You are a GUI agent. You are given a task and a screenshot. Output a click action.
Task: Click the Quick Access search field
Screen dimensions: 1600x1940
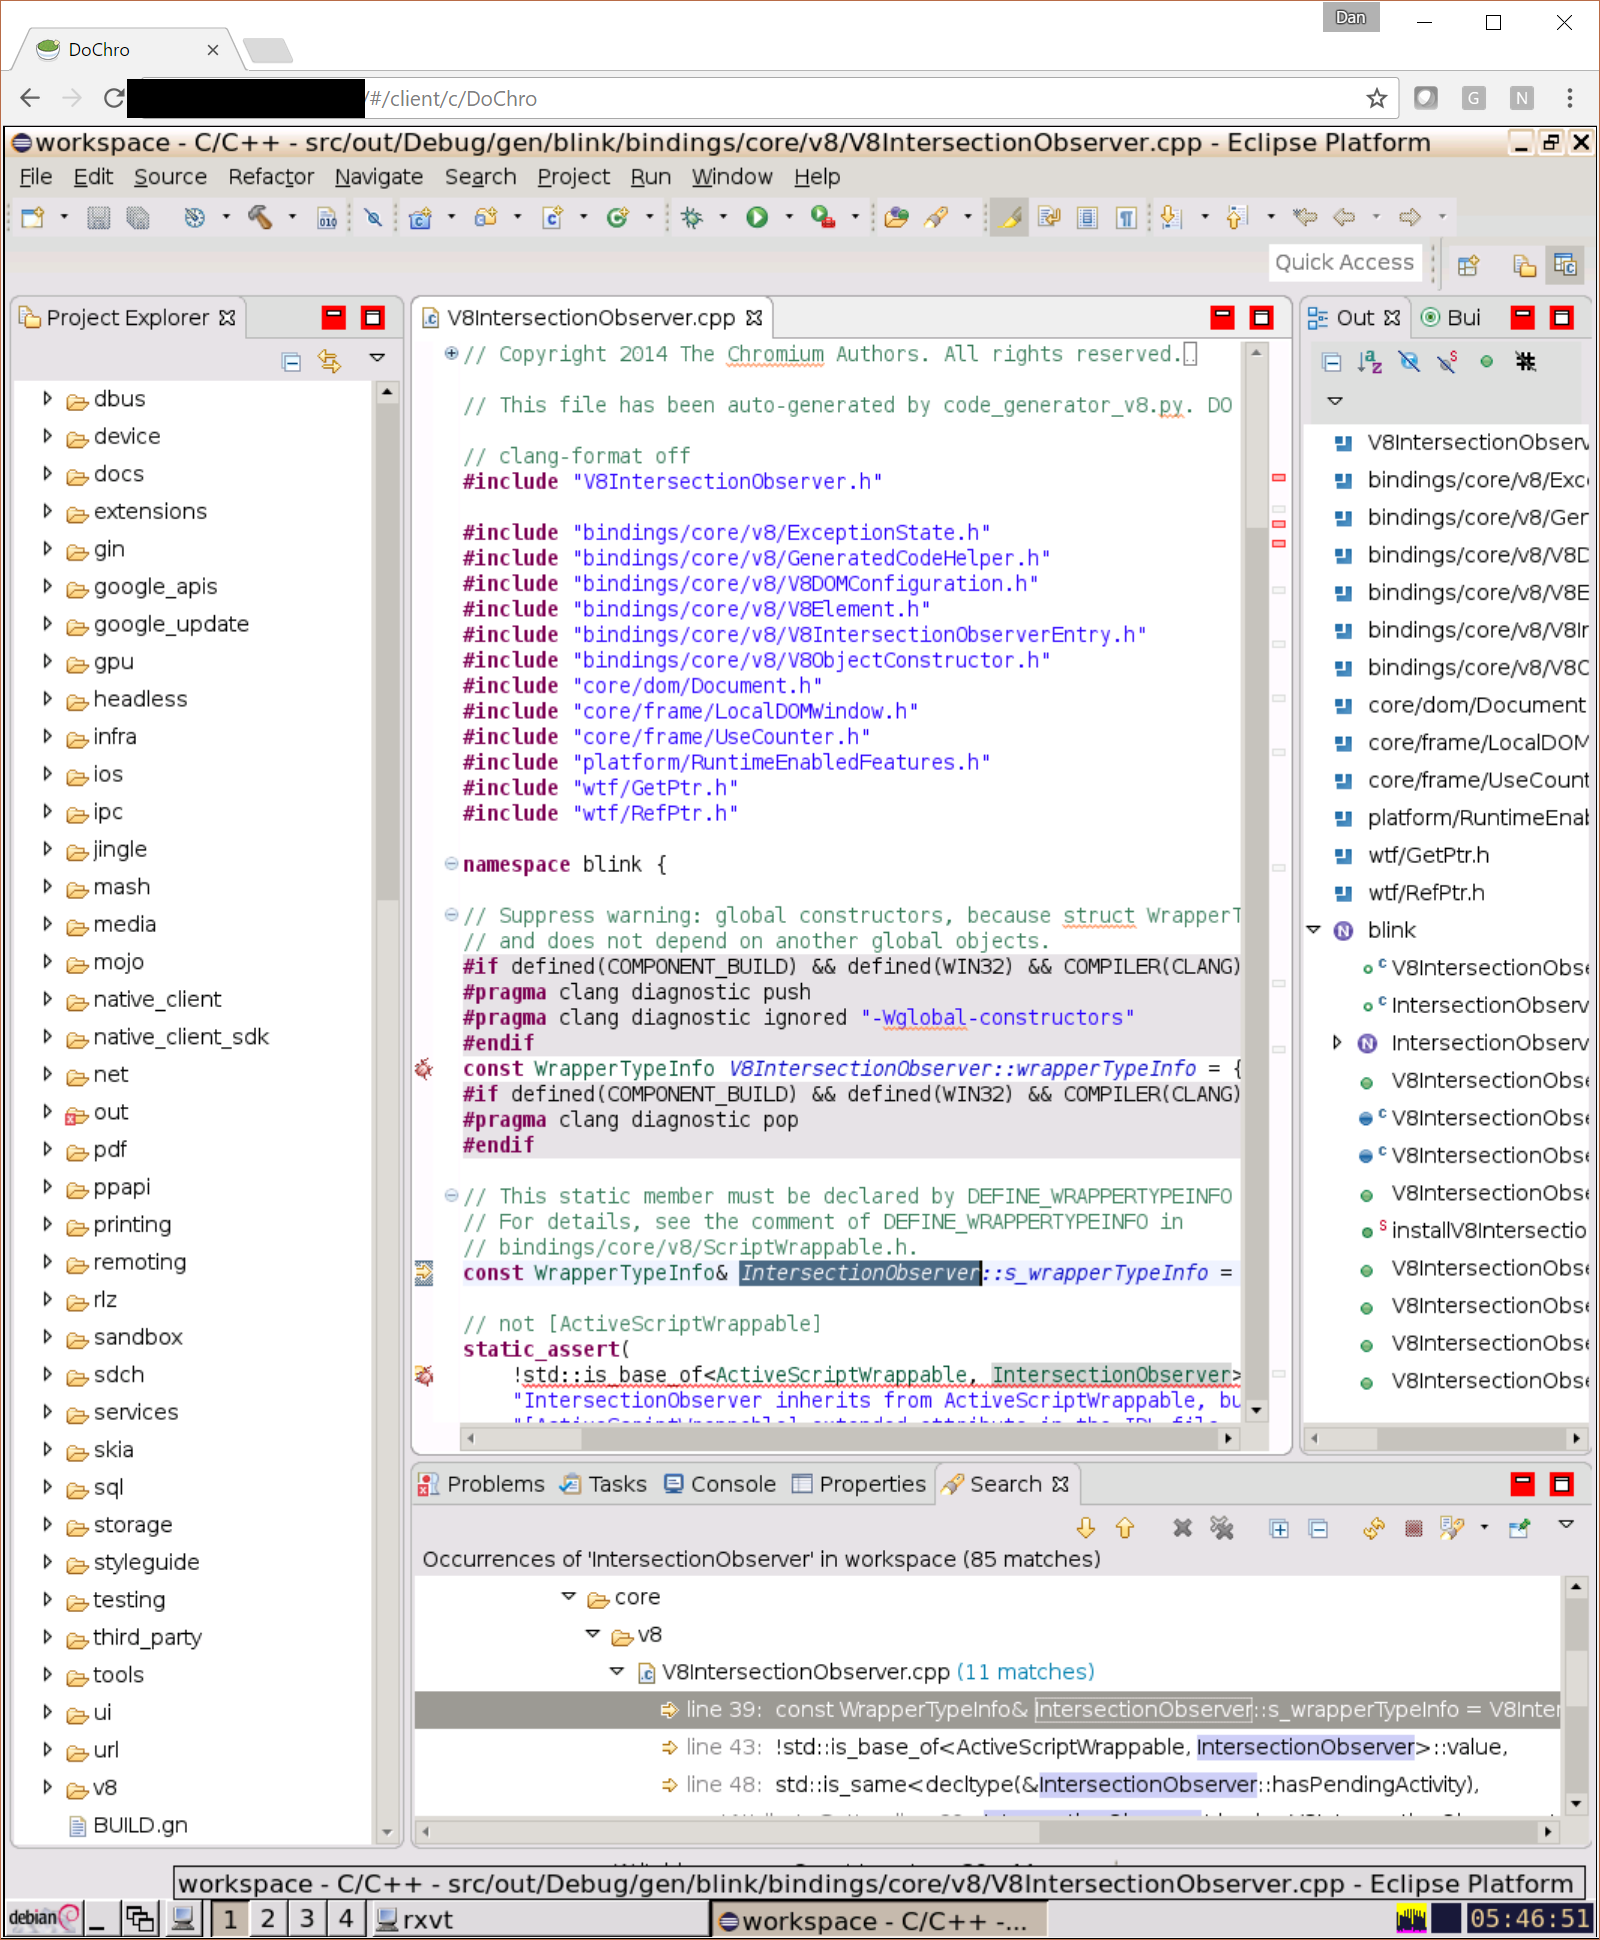(1344, 263)
